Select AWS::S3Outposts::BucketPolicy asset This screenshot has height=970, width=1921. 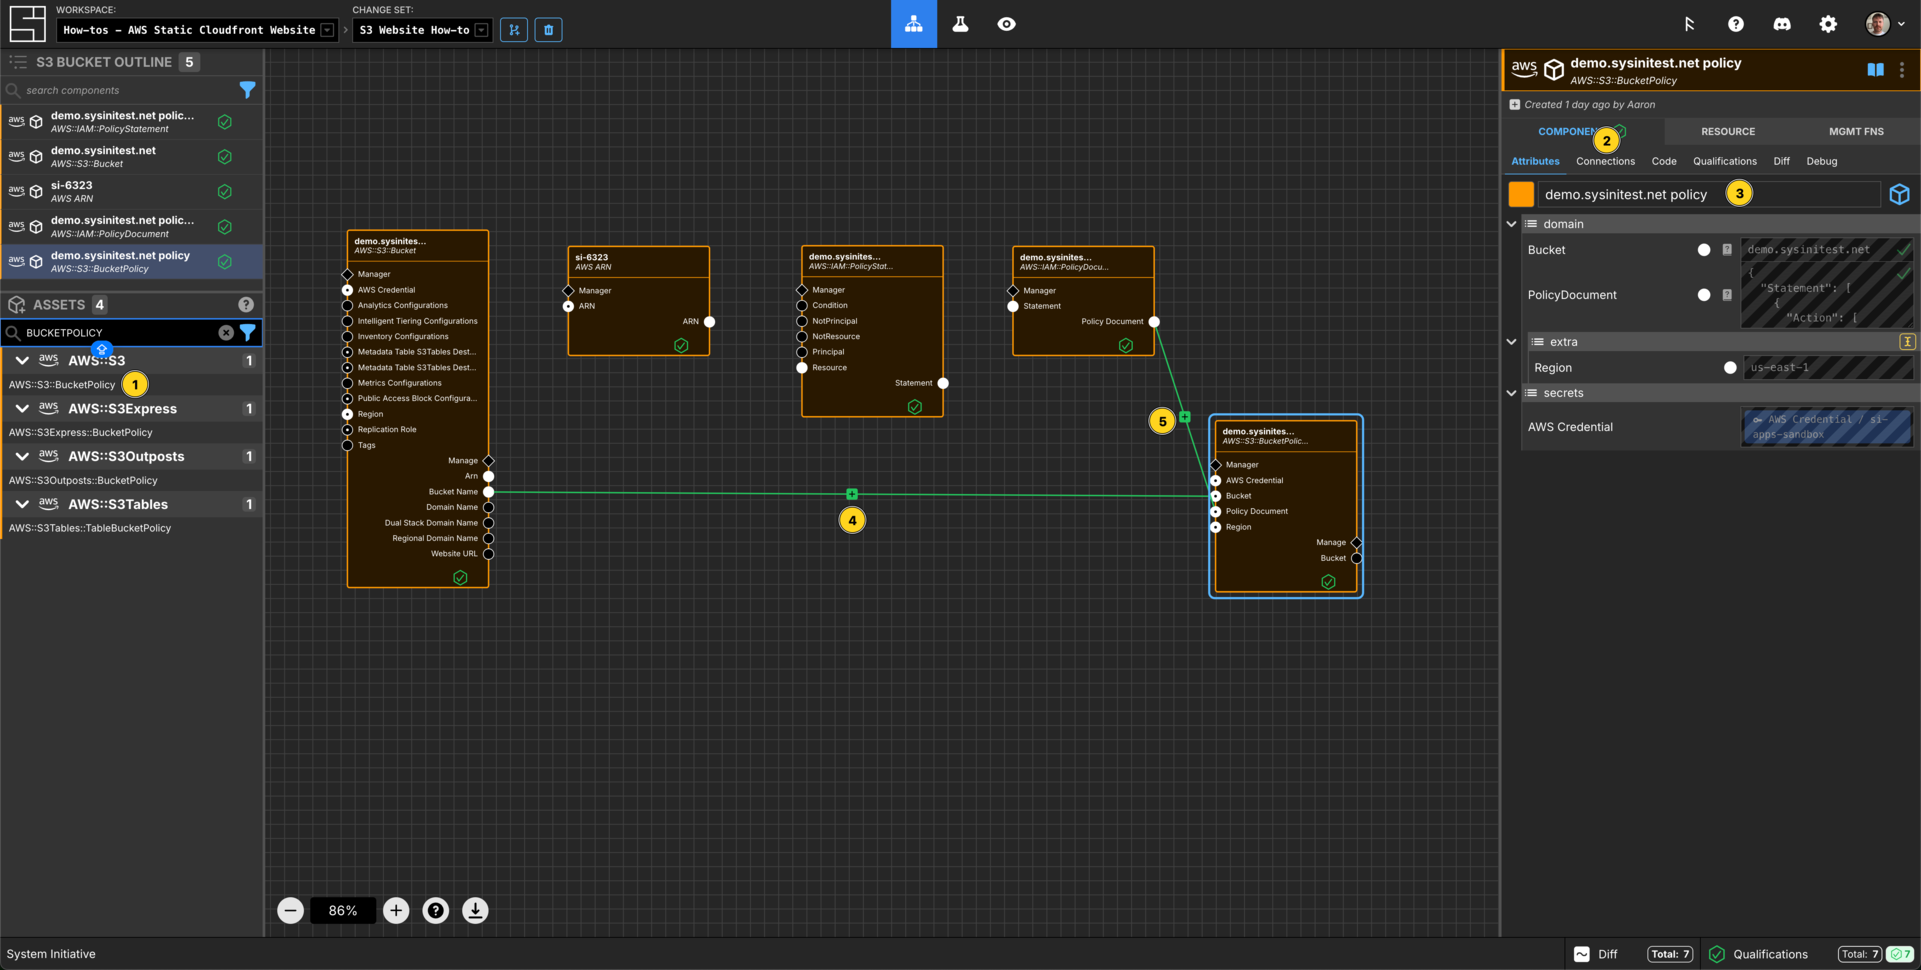pos(83,481)
